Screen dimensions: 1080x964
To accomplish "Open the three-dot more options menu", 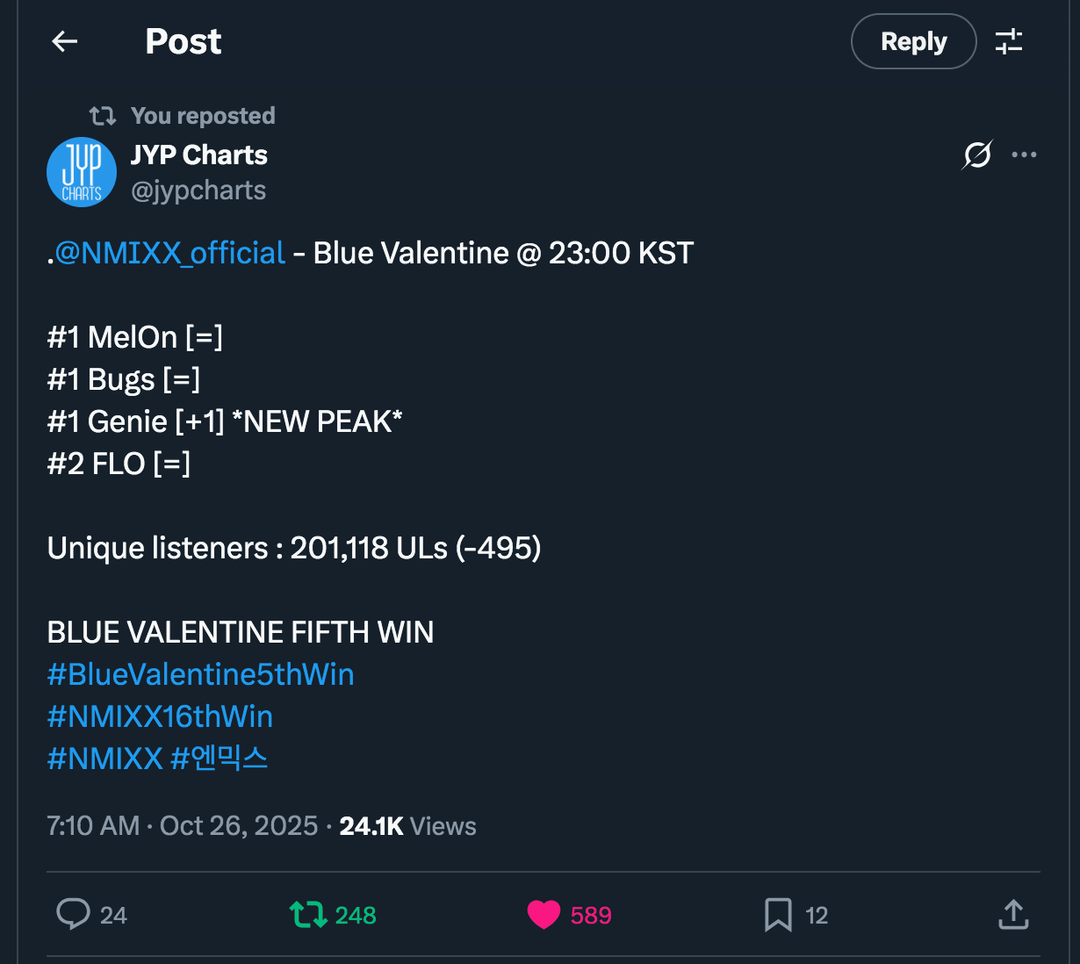I will [x=1024, y=155].
